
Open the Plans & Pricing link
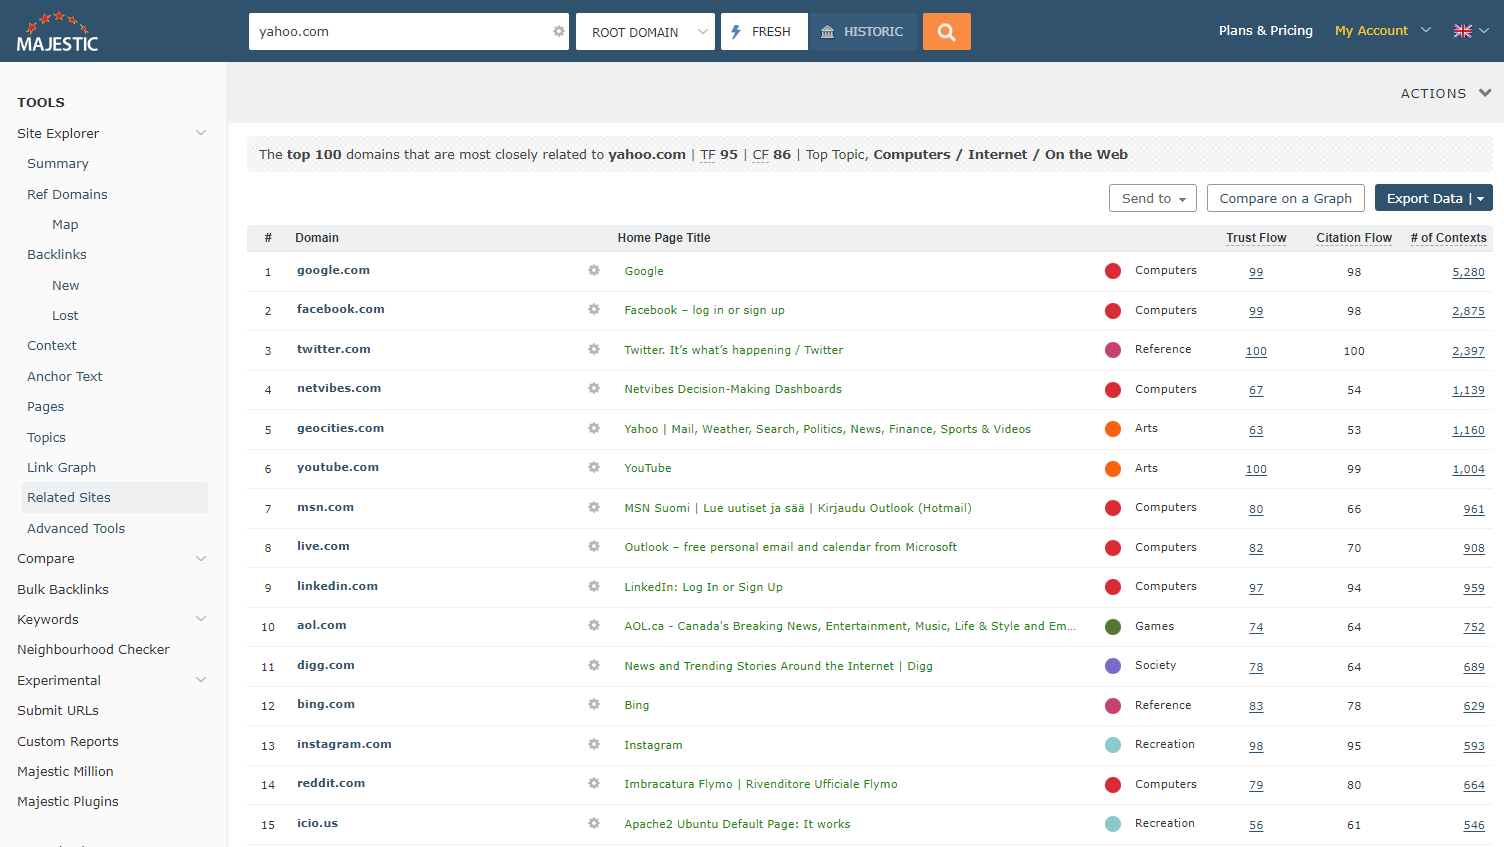pos(1265,31)
